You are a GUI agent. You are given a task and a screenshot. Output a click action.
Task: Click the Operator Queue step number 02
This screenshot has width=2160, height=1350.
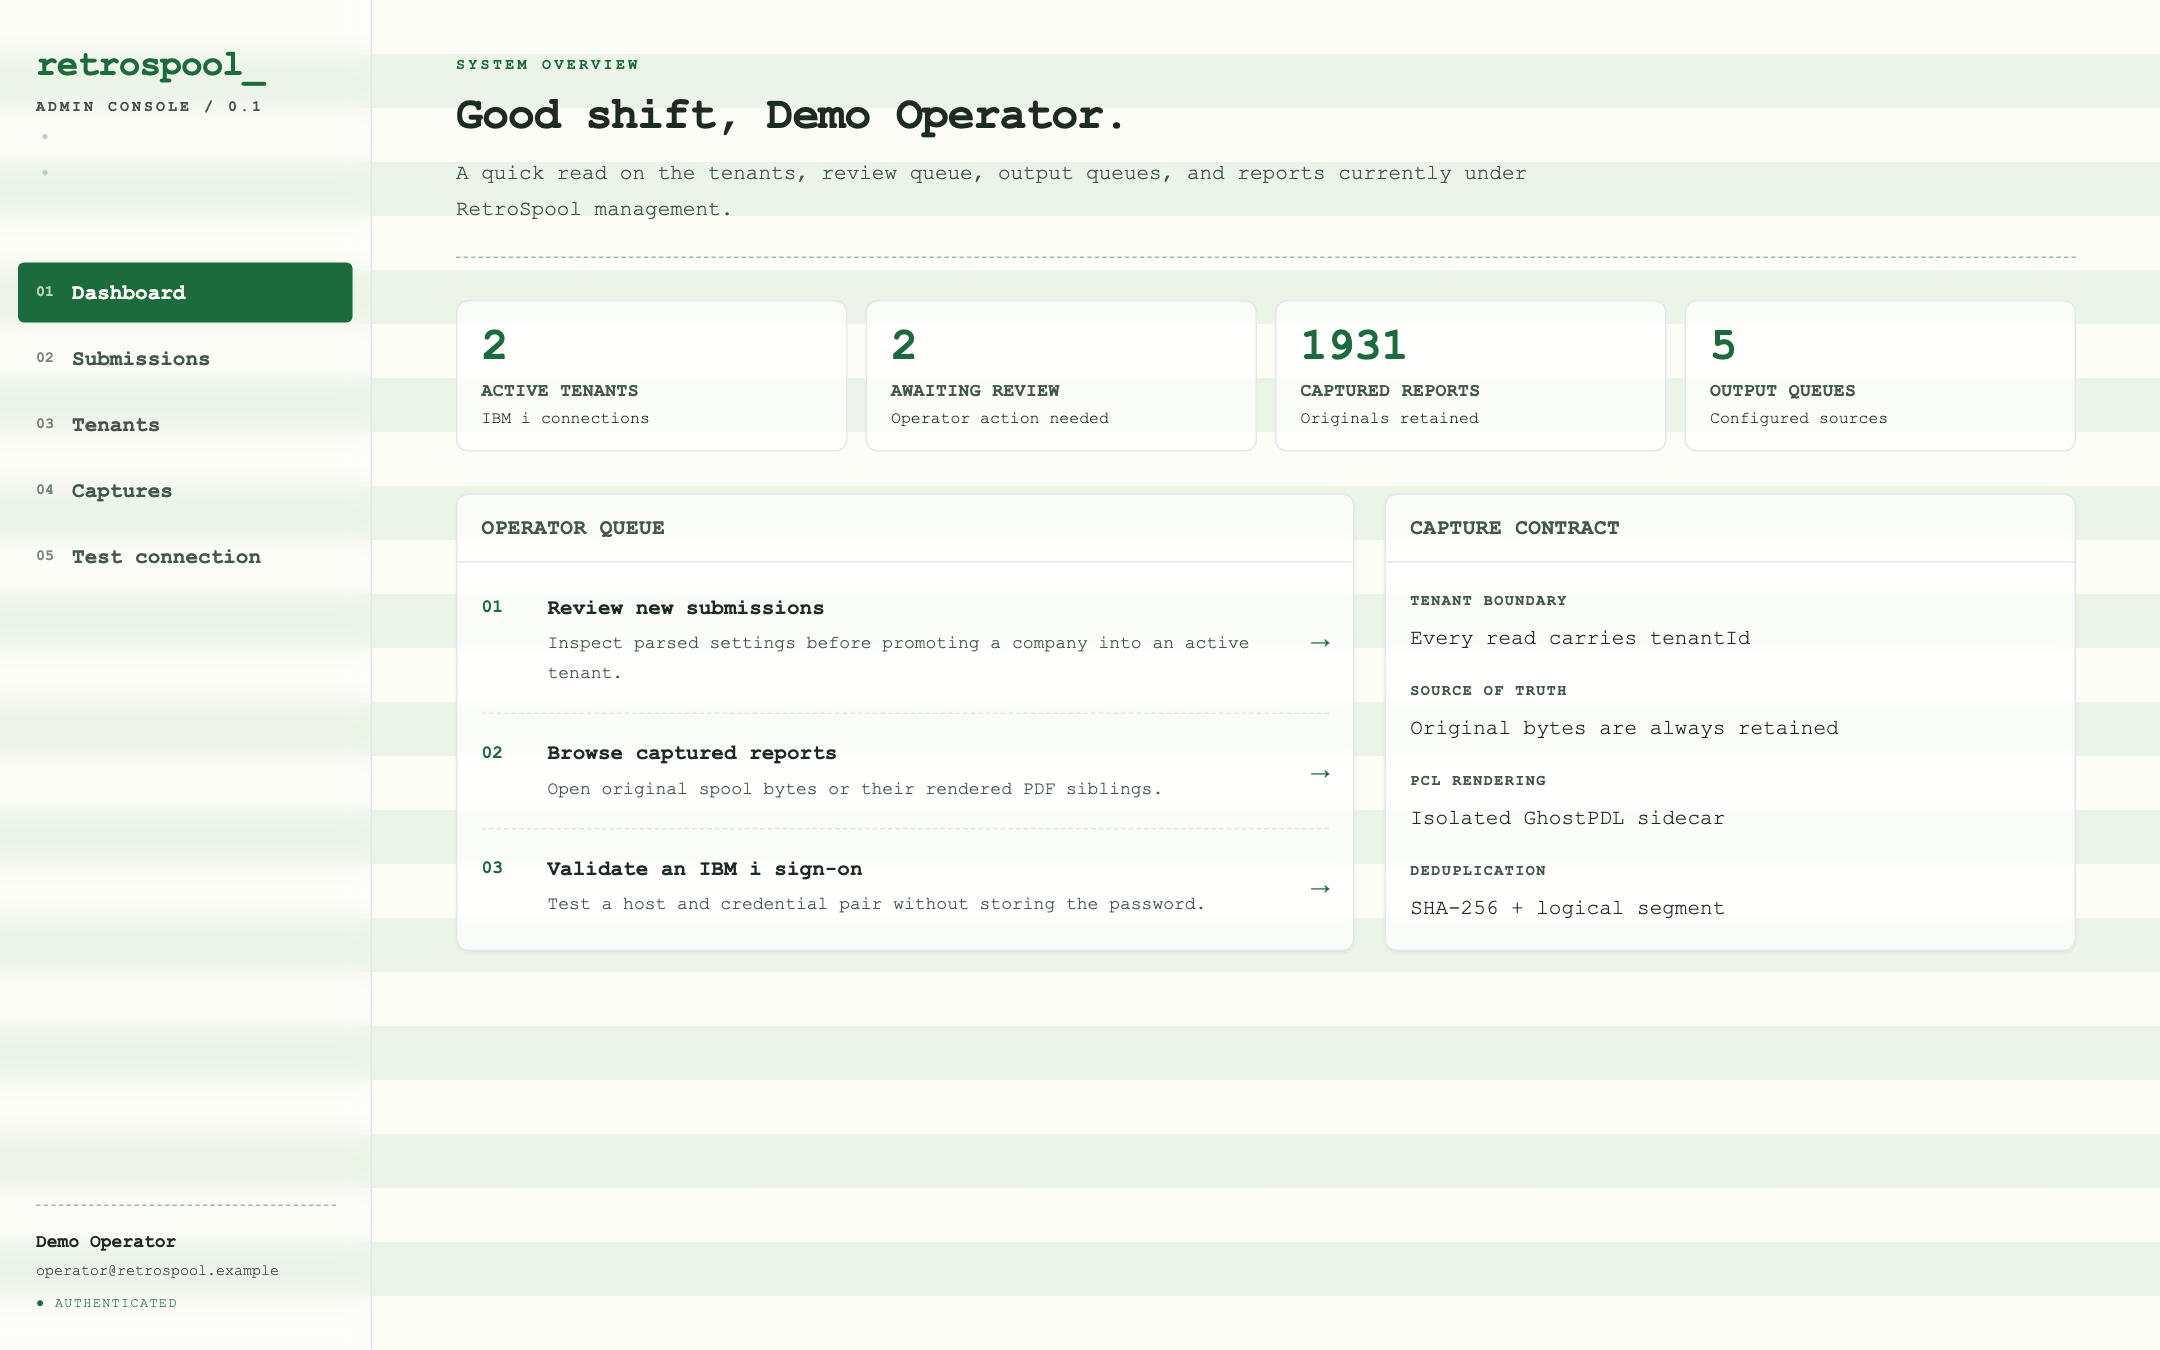492,752
